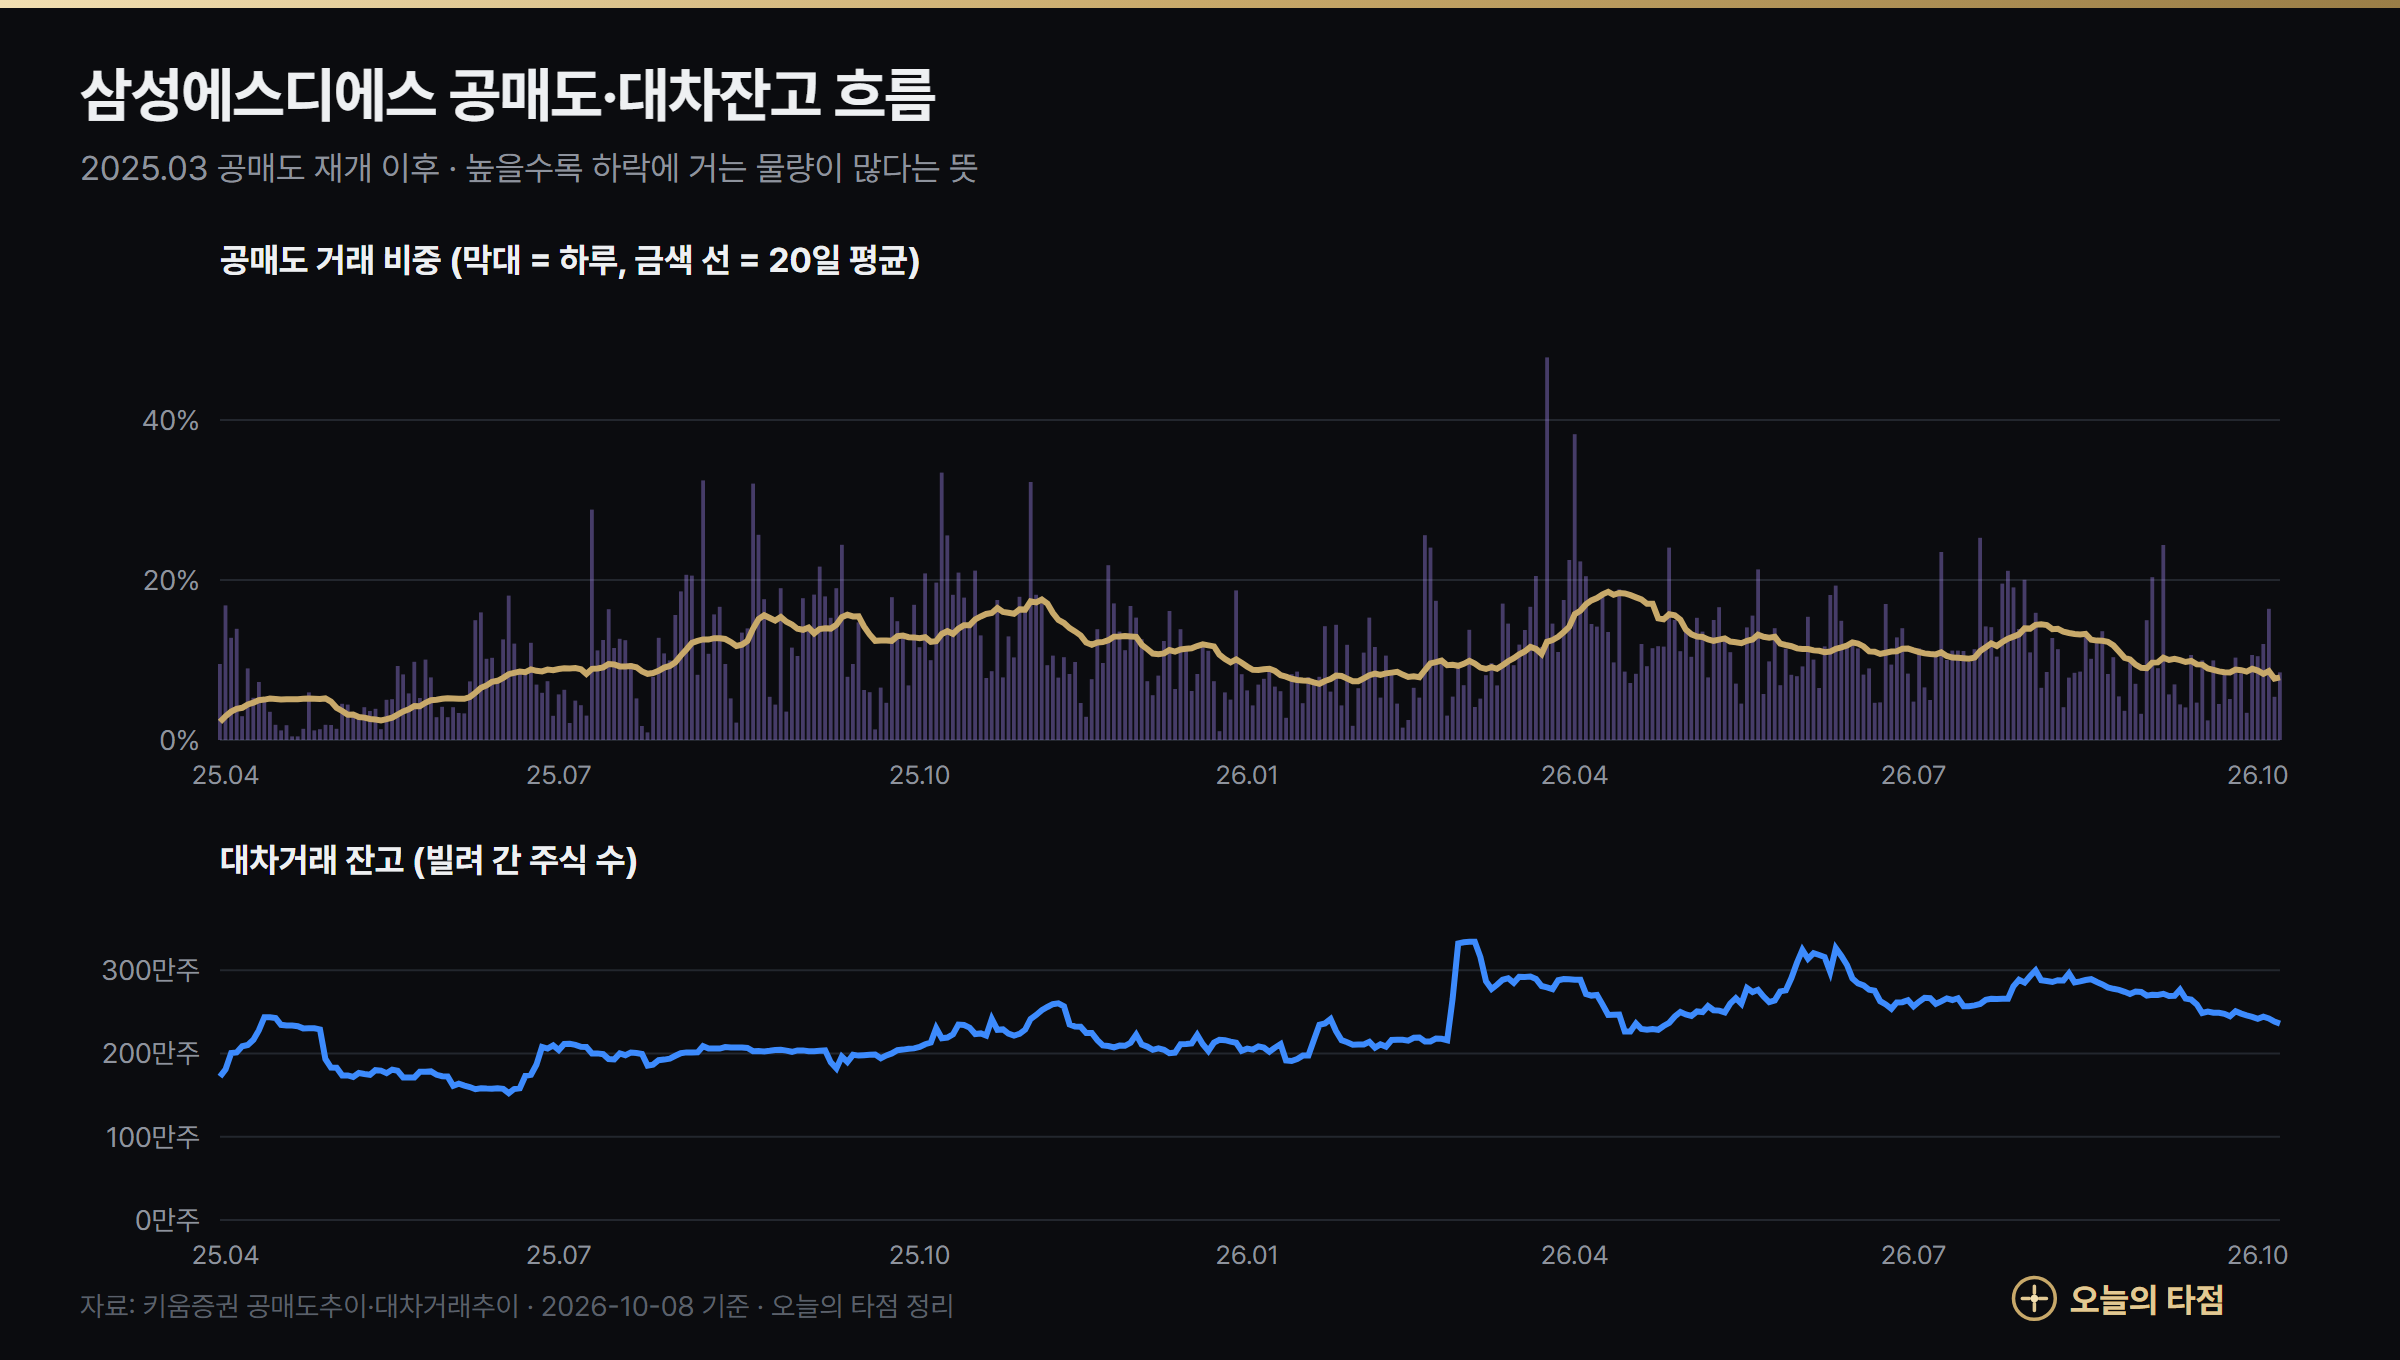Click the tallest purple bar spike above 40%
Image resolution: width=2400 pixels, height=1360 pixels.
(1547, 548)
